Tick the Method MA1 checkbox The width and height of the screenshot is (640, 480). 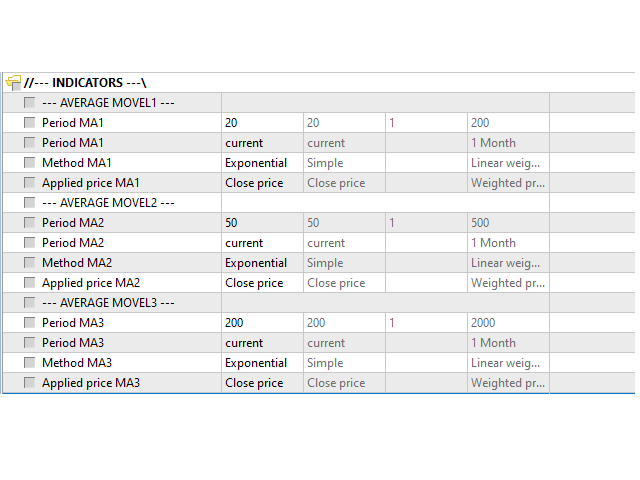(29, 162)
